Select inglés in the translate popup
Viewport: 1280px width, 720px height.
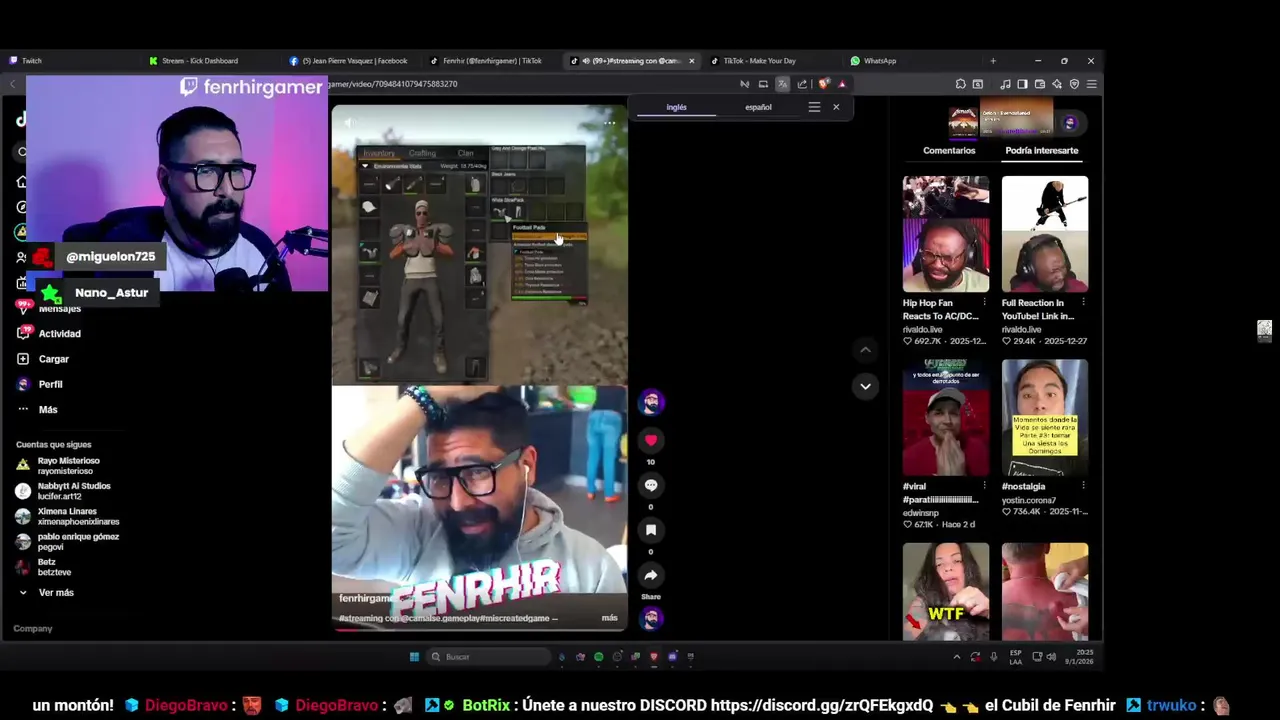pyautogui.click(x=677, y=107)
